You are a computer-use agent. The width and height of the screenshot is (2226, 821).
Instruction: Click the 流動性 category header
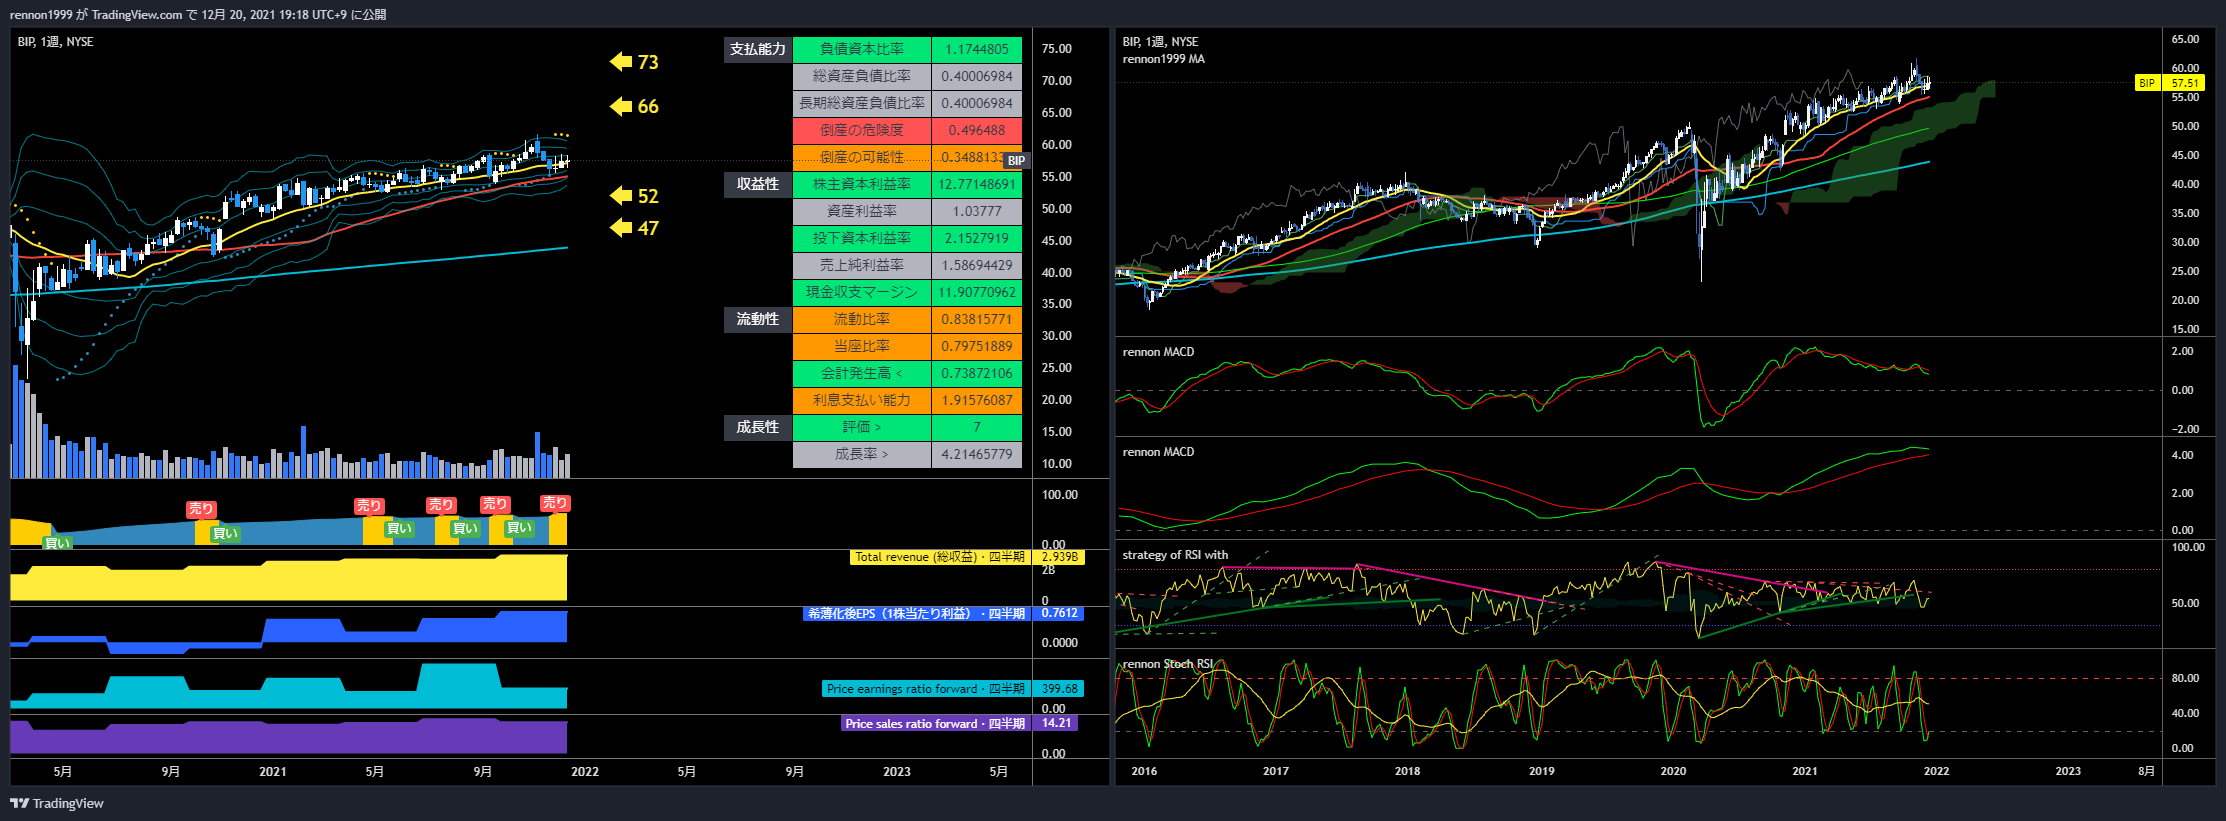click(758, 319)
